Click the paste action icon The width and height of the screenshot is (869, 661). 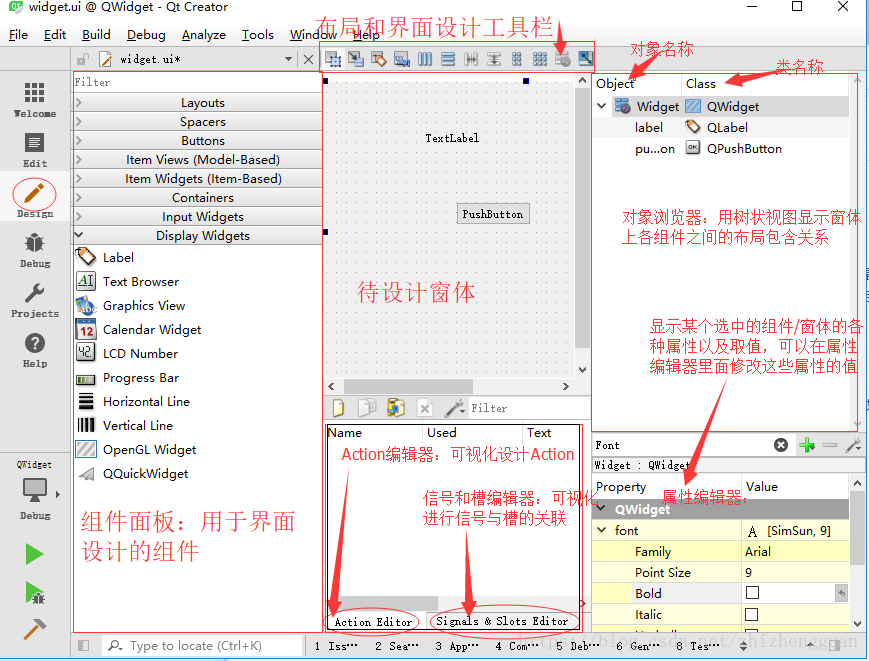396,408
